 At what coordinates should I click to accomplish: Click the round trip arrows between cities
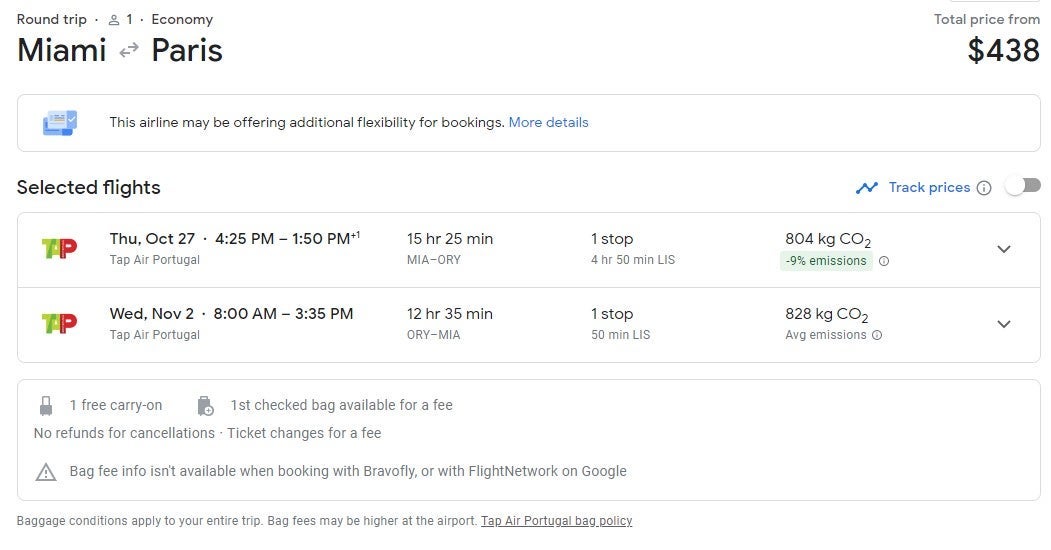[129, 50]
